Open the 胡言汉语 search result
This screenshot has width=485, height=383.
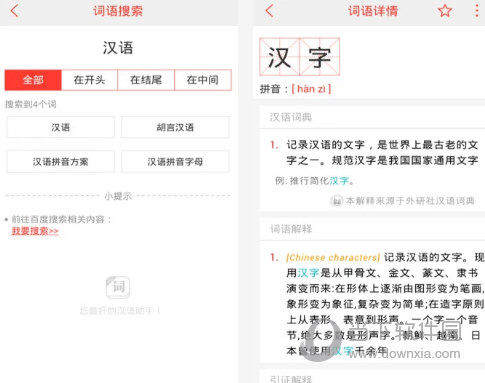click(175, 127)
